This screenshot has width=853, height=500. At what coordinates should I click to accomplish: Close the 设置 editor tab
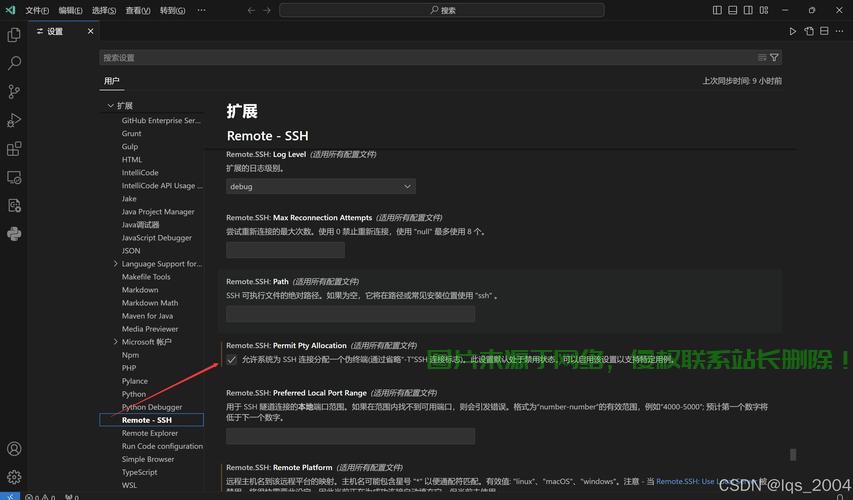tap(89, 32)
